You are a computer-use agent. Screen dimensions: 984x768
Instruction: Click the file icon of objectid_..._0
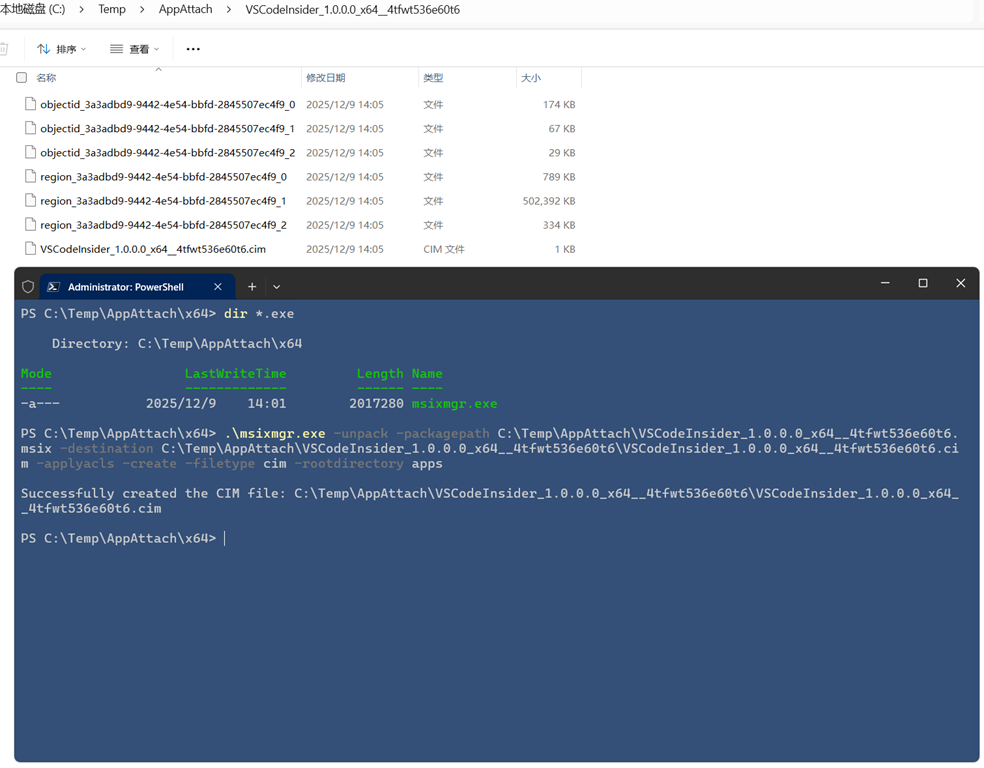pos(30,104)
